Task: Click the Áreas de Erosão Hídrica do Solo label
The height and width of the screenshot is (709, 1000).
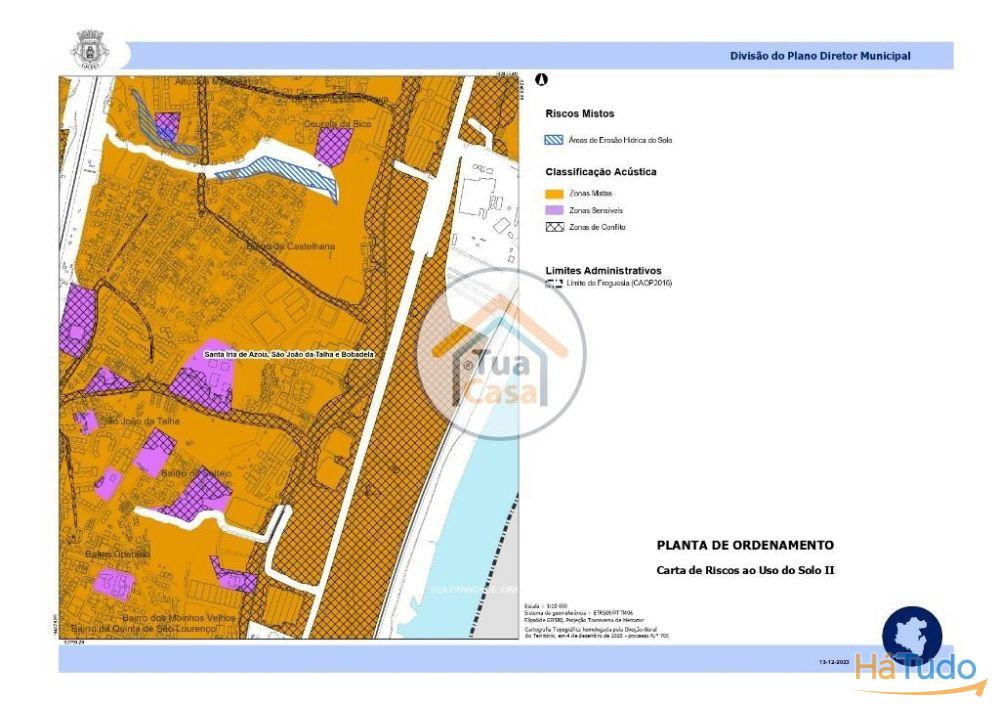Action: point(621,140)
